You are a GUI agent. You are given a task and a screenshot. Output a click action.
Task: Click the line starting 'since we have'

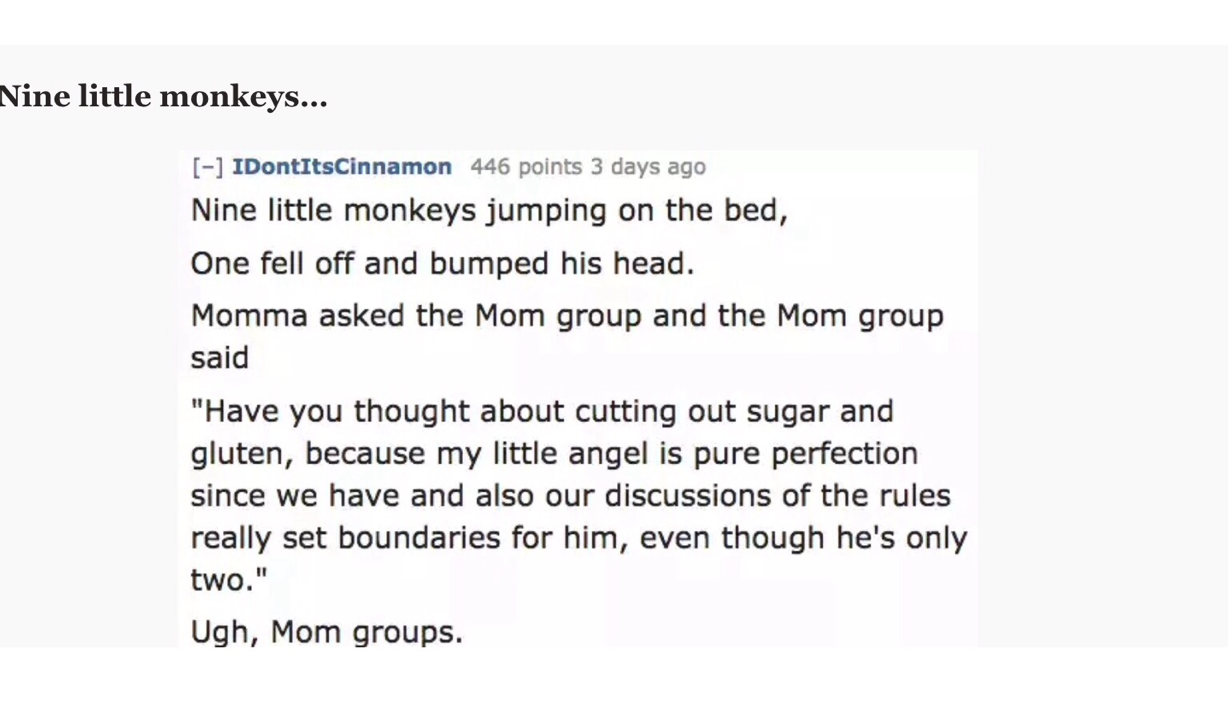coord(570,495)
